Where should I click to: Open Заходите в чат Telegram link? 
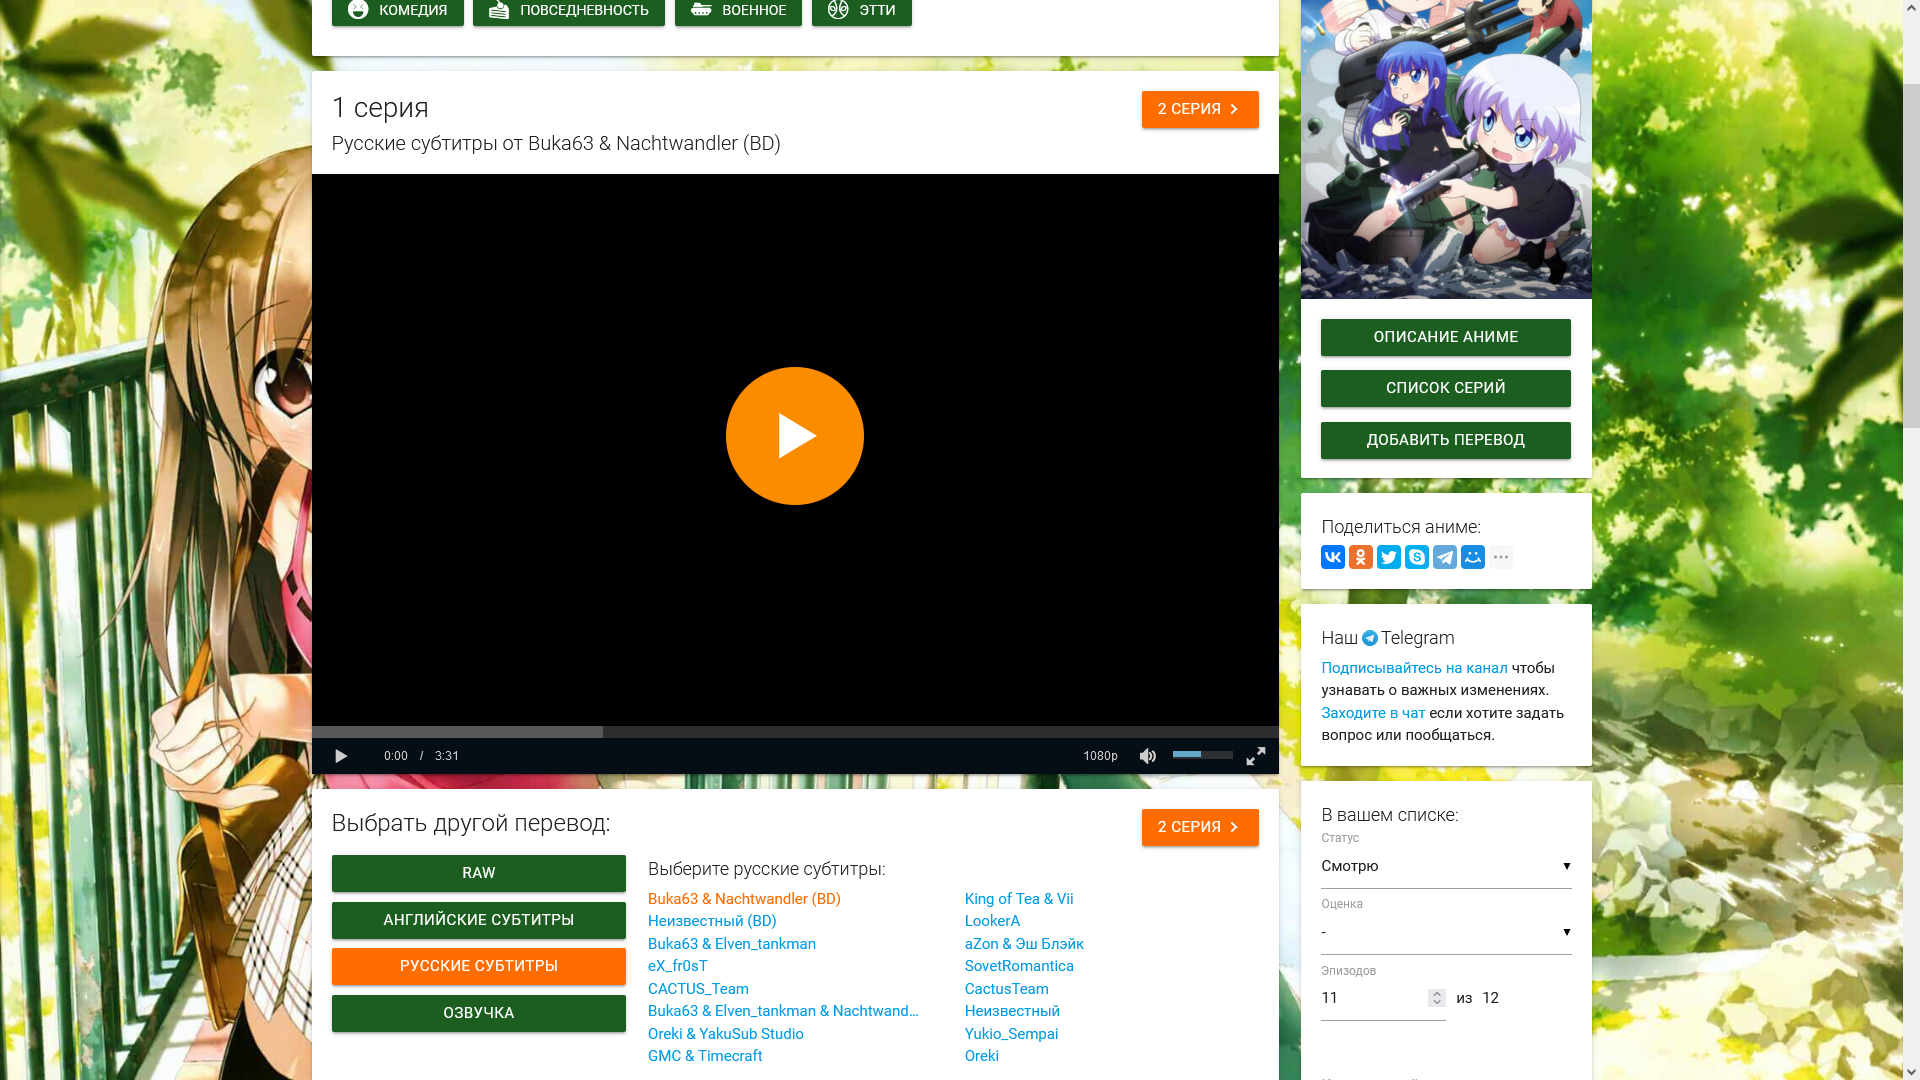pos(1373,713)
